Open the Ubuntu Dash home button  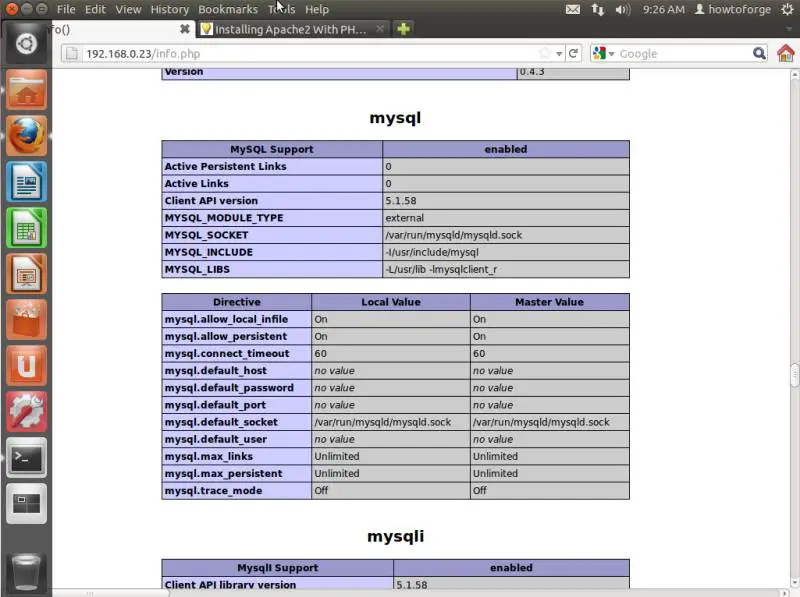click(x=27, y=44)
